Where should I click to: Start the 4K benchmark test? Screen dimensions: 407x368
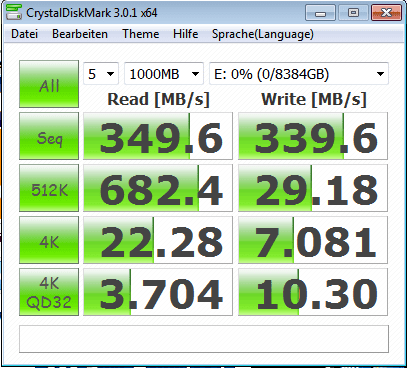pos(49,240)
